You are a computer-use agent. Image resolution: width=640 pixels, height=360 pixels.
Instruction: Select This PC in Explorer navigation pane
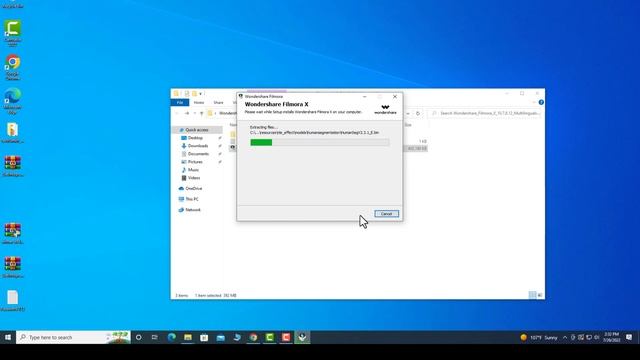192,199
